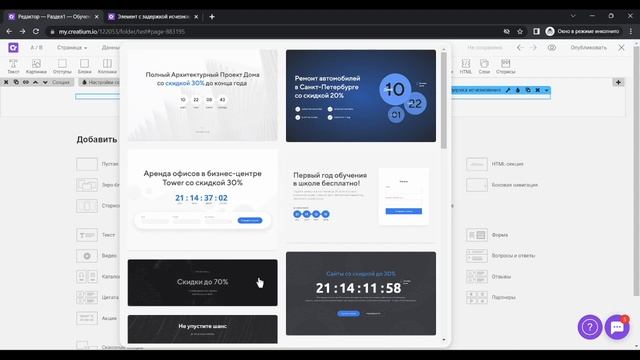Open Настройки section settings button
This screenshot has width=640, height=360.
pos(100,82)
